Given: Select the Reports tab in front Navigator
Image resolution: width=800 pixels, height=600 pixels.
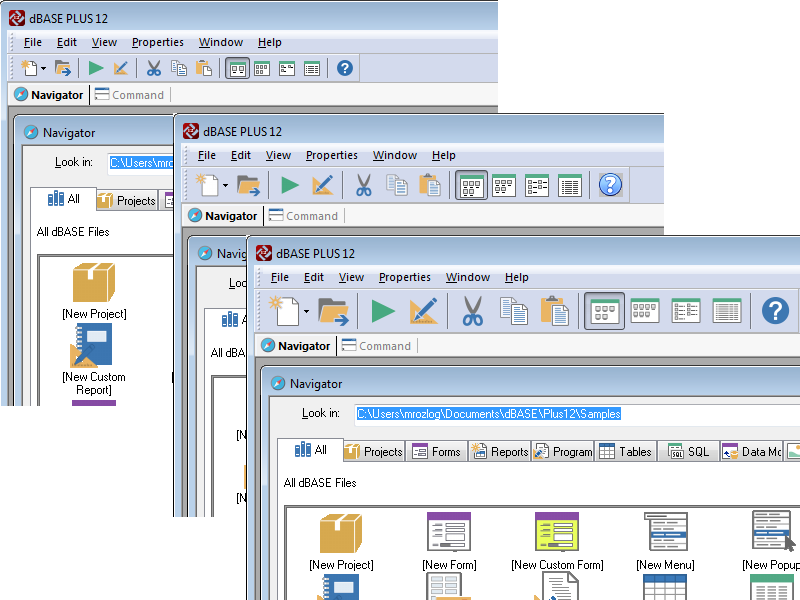Looking at the screenshot, I should click(x=500, y=452).
